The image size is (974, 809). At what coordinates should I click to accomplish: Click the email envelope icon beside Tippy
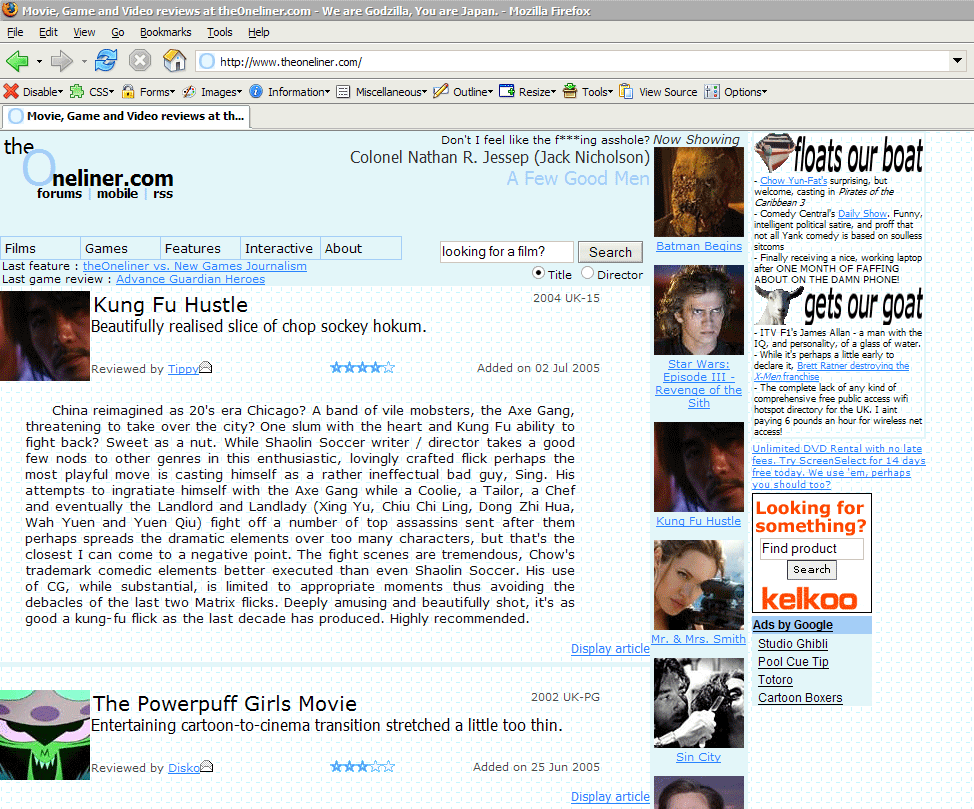pos(206,368)
